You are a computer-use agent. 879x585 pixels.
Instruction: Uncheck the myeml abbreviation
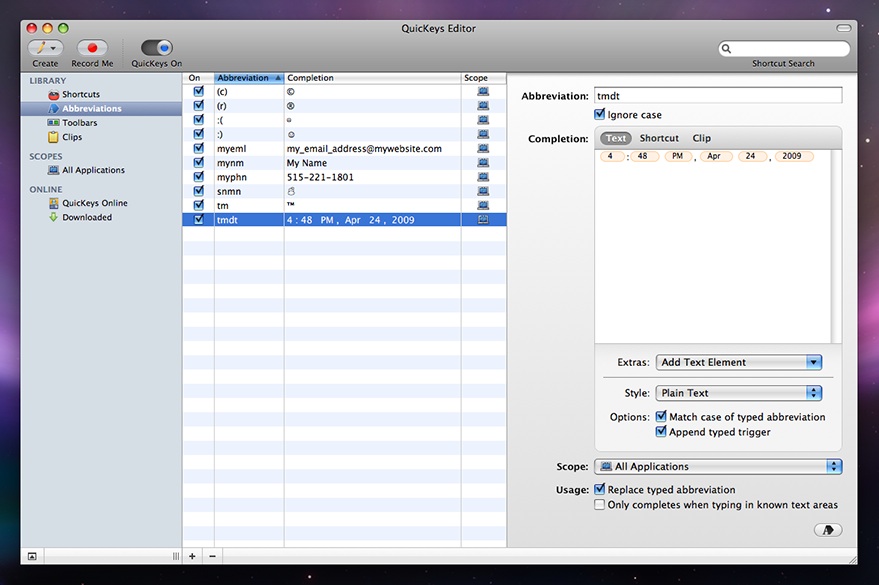[x=198, y=148]
